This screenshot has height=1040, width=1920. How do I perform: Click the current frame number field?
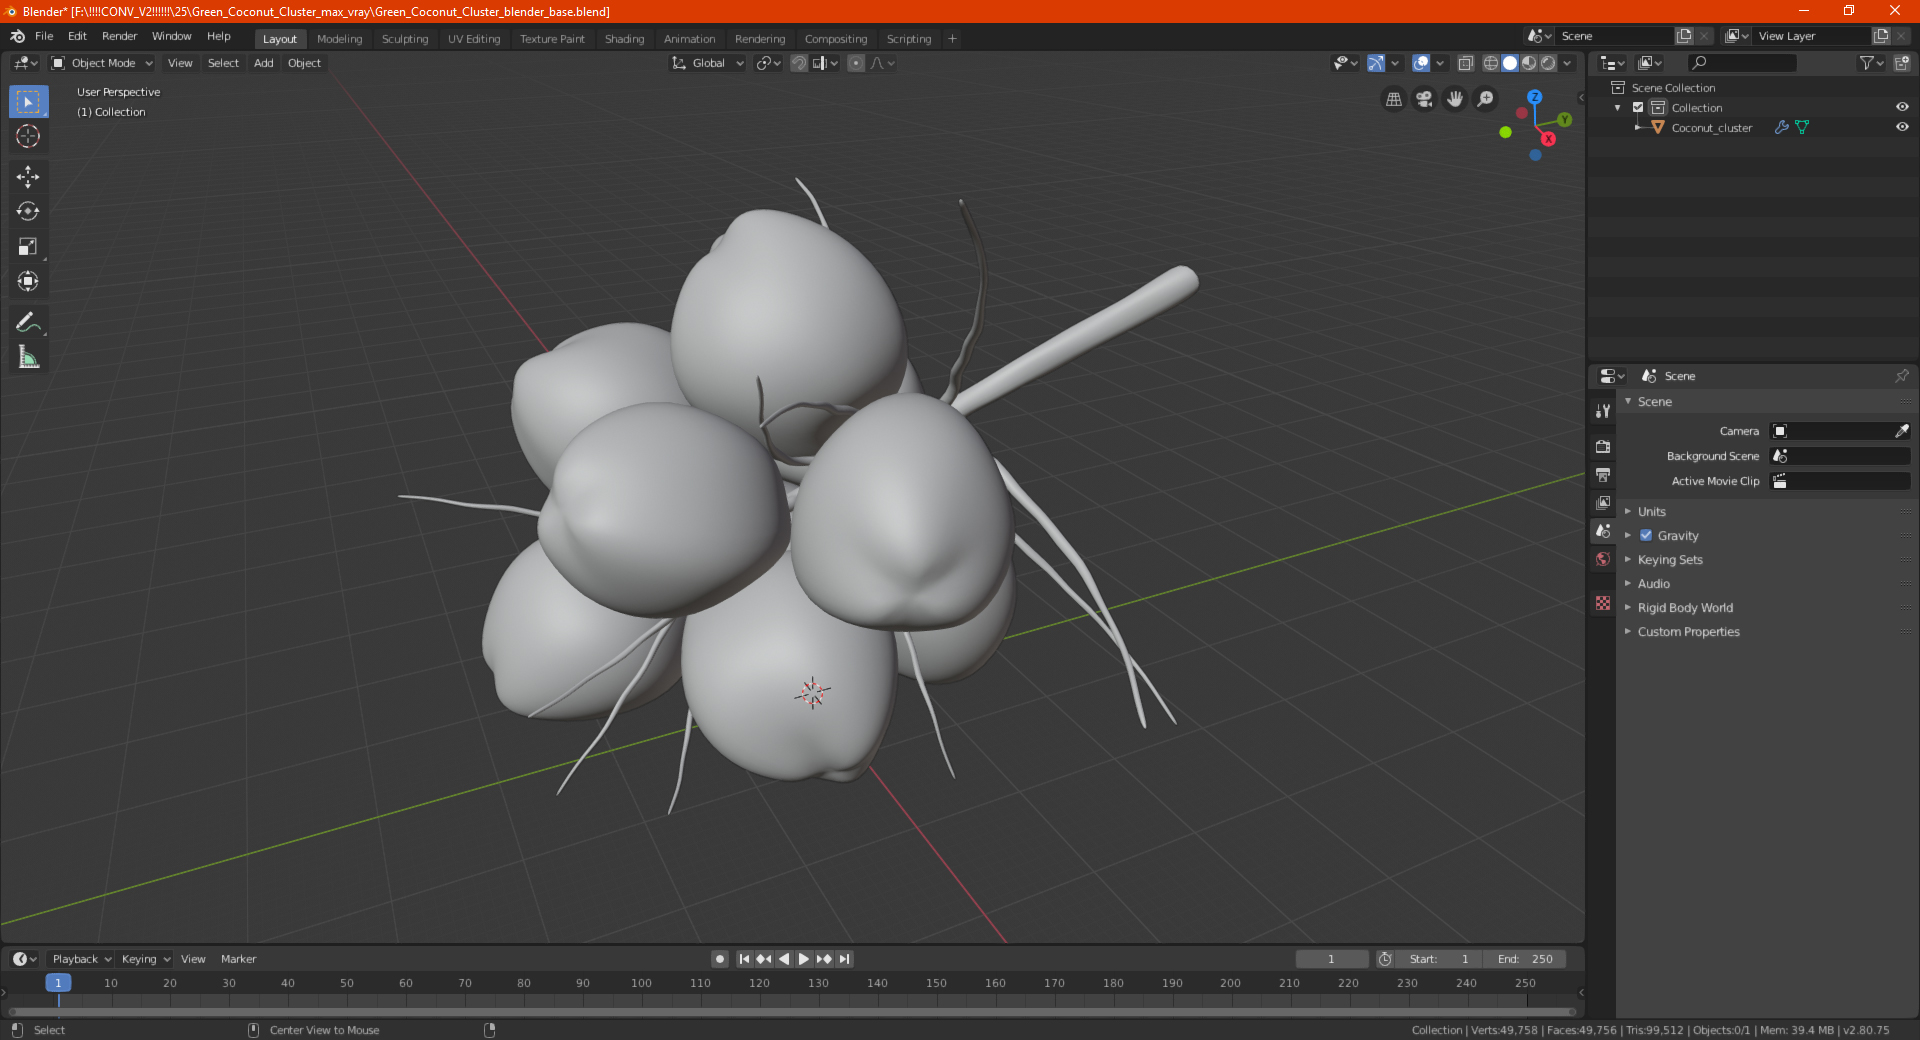pyautogui.click(x=1331, y=958)
